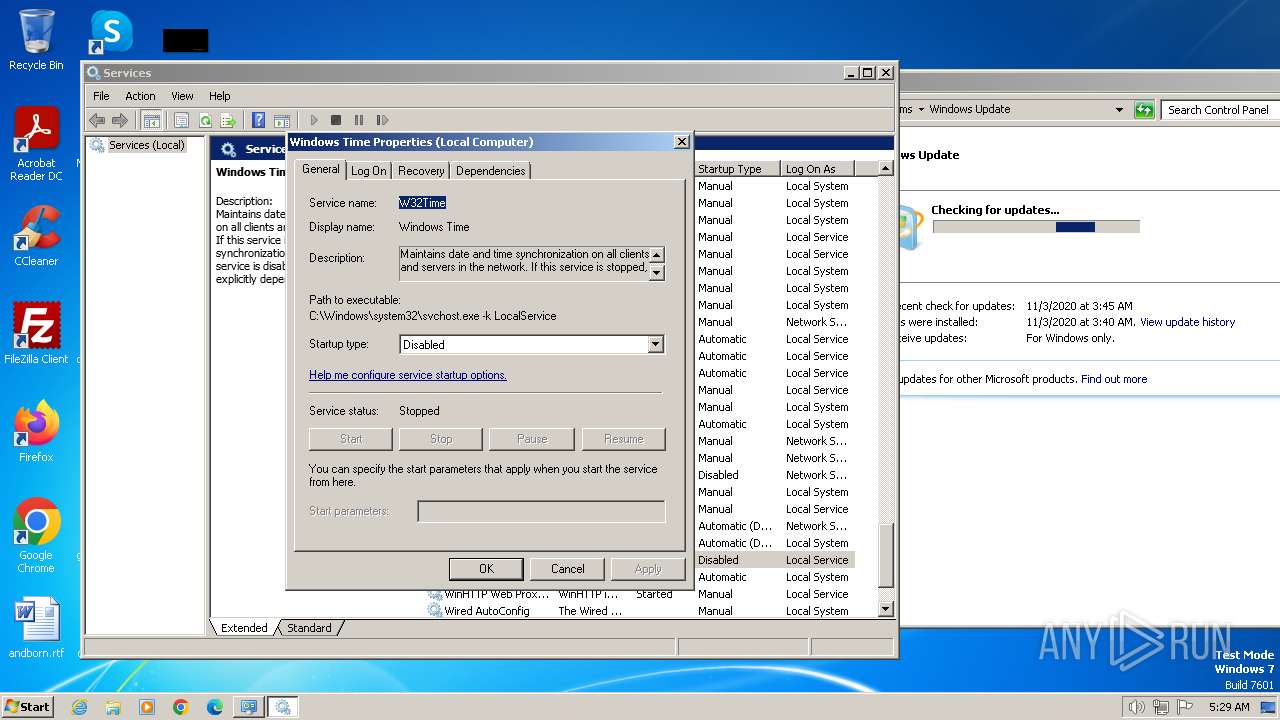Toggle the Show/Hide Action Pane toolbar icon
Viewport: 1280px width, 720px height.
(x=282, y=120)
